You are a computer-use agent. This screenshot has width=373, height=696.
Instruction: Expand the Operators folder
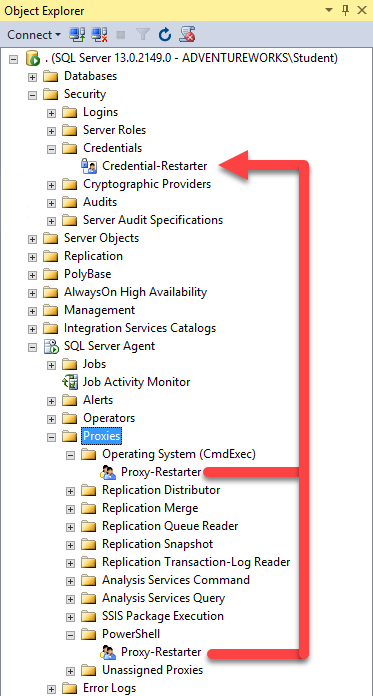(x=52, y=419)
